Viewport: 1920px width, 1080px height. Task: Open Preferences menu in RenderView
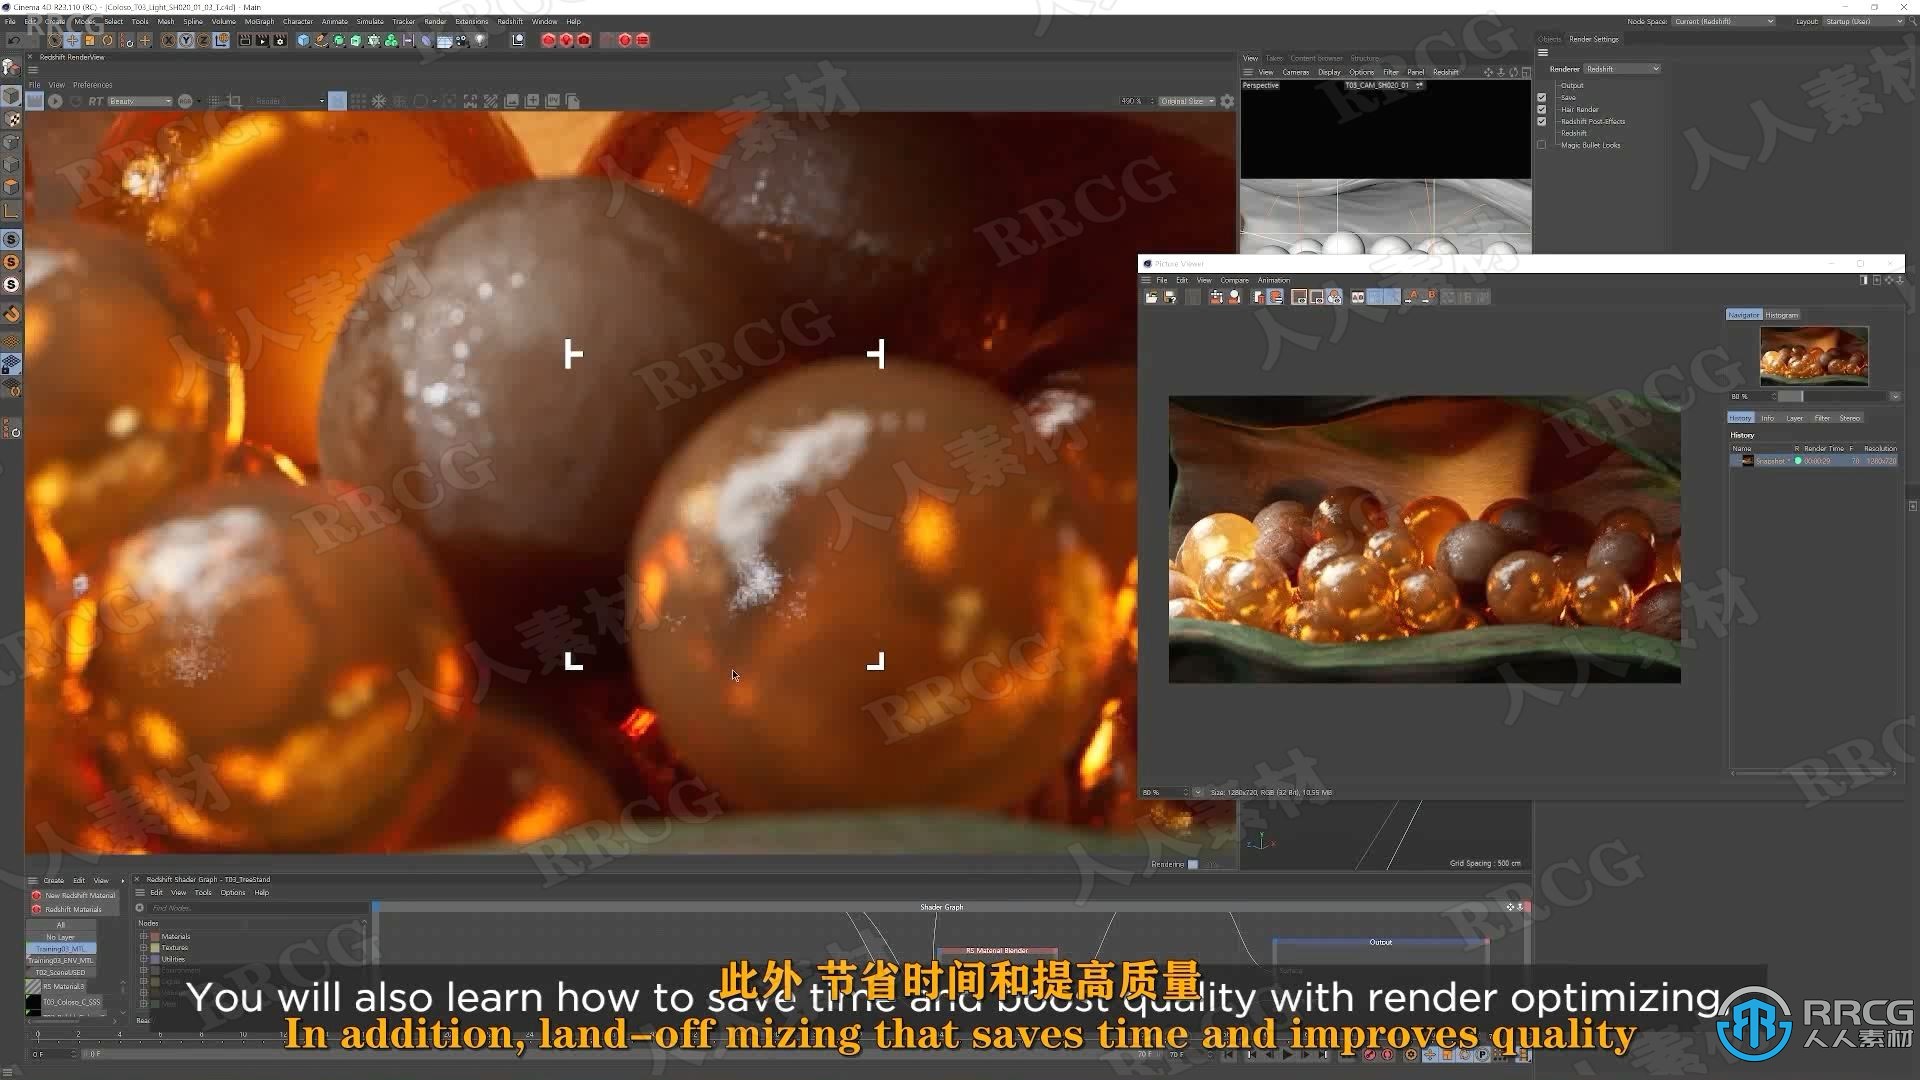pyautogui.click(x=92, y=85)
